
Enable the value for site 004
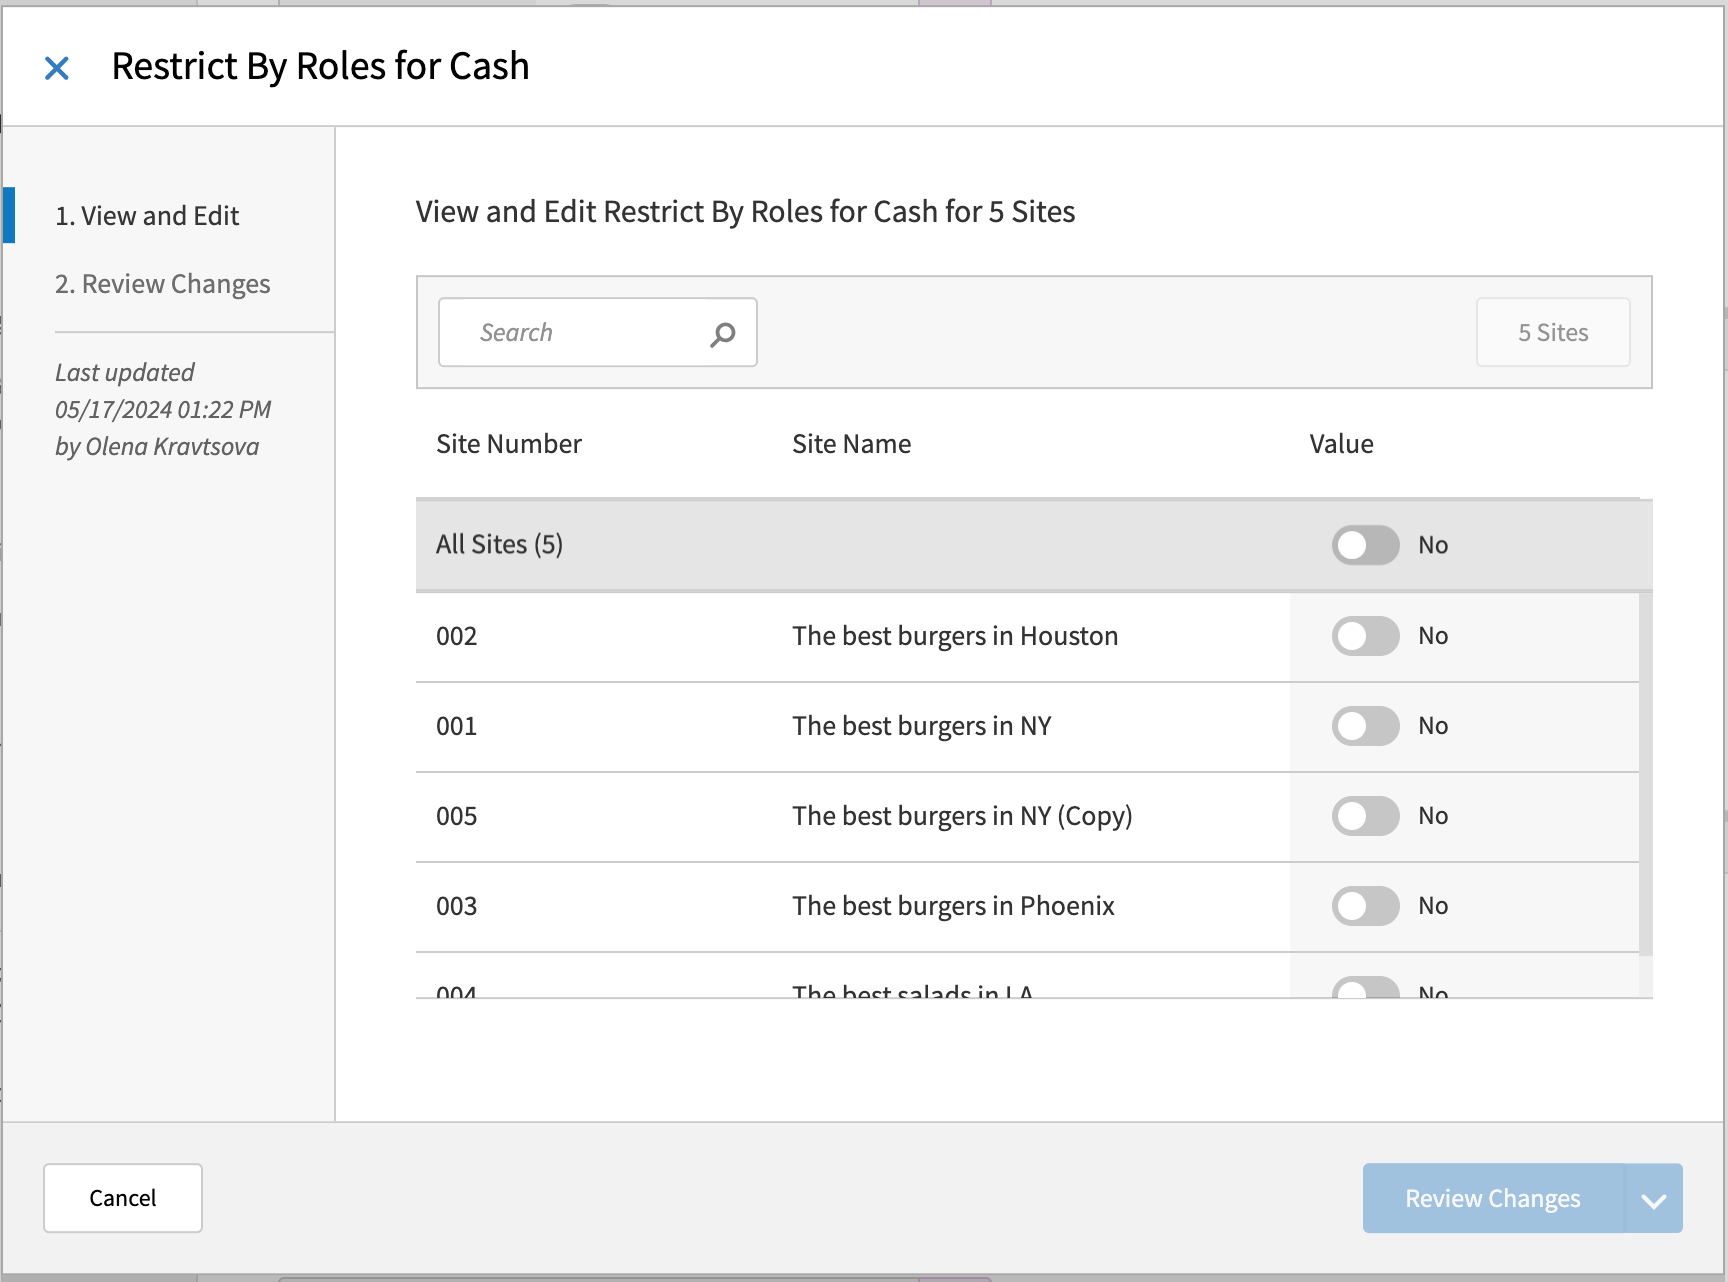[1365, 988]
